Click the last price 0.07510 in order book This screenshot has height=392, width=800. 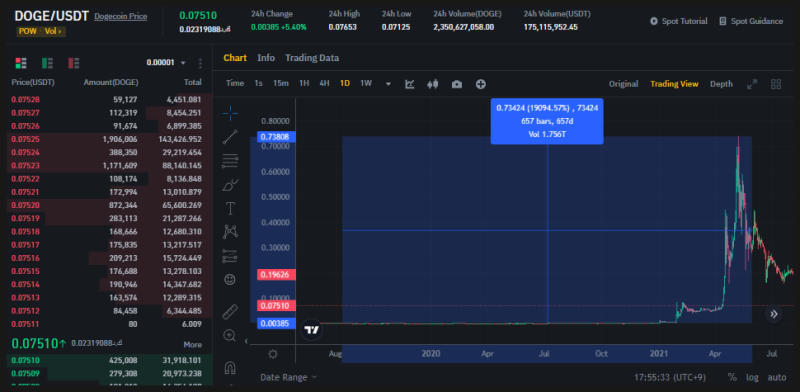pyautogui.click(x=39, y=343)
